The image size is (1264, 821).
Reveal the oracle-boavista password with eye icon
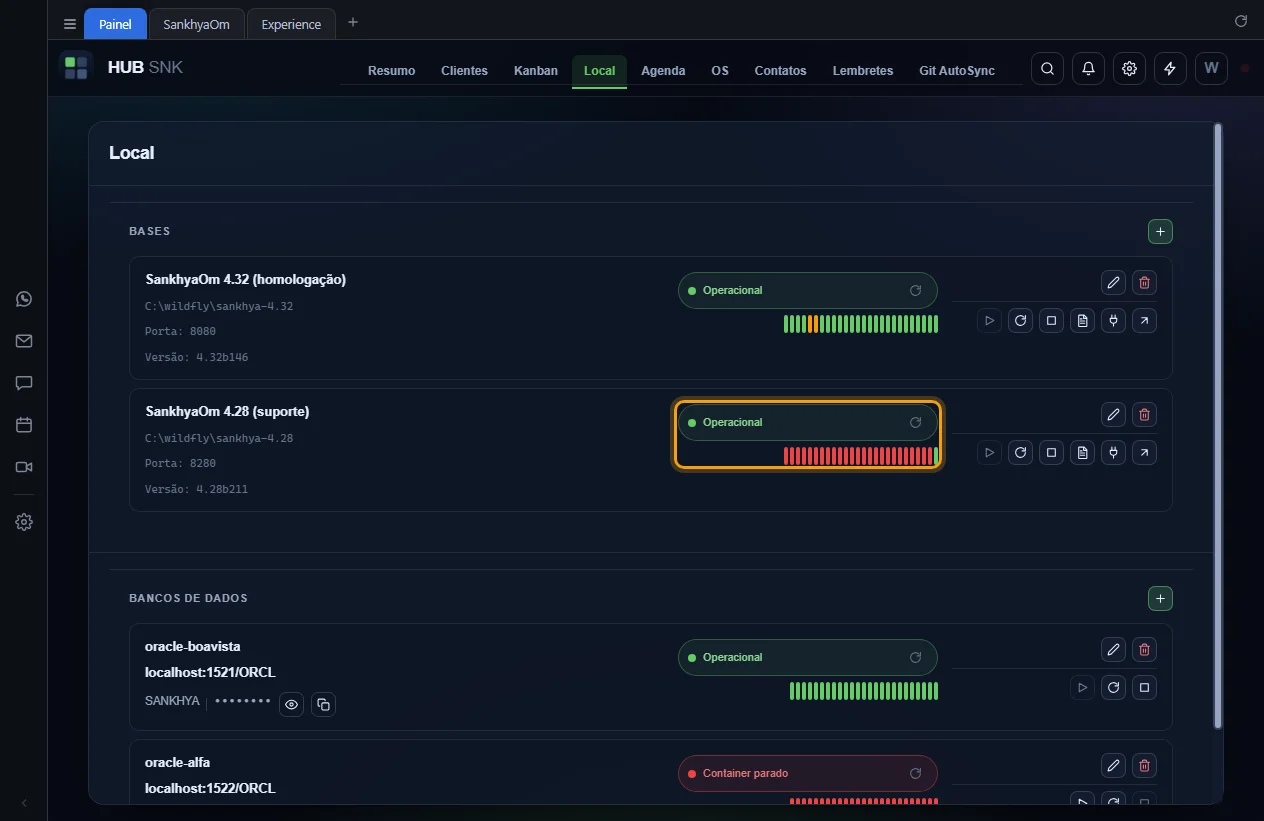coord(291,705)
